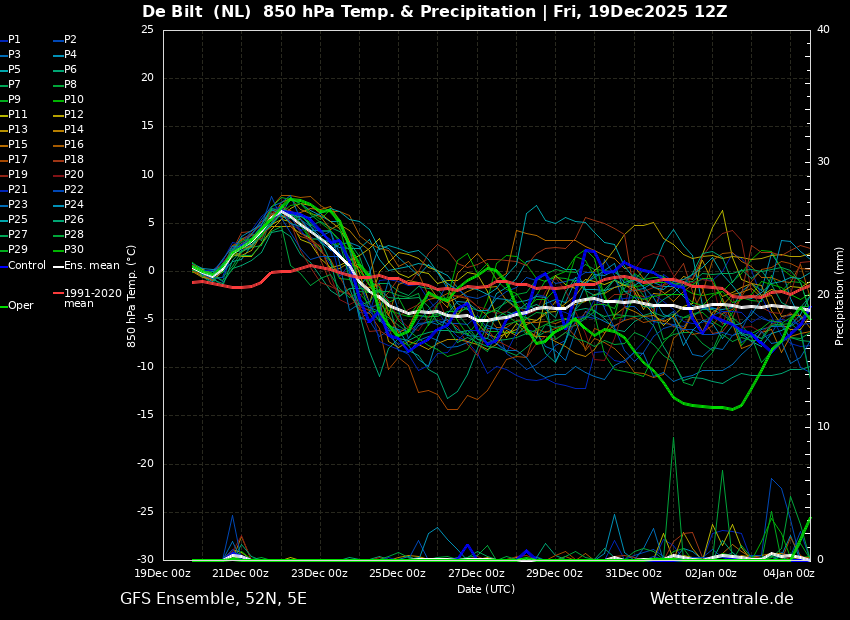Click the 29Dec 00z date label
The width and height of the screenshot is (850, 620).
point(555,573)
